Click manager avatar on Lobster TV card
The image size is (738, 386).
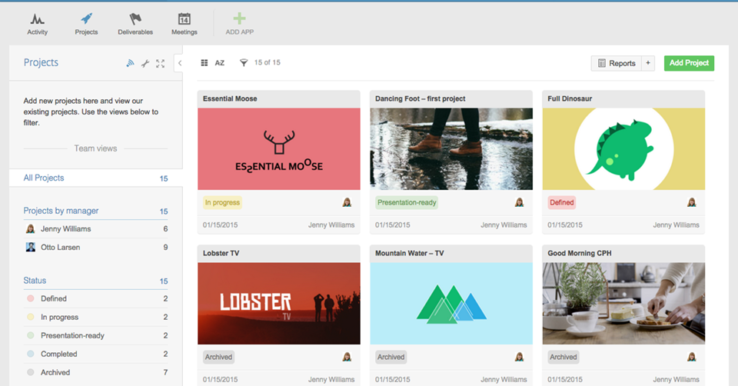click(347, 357)
